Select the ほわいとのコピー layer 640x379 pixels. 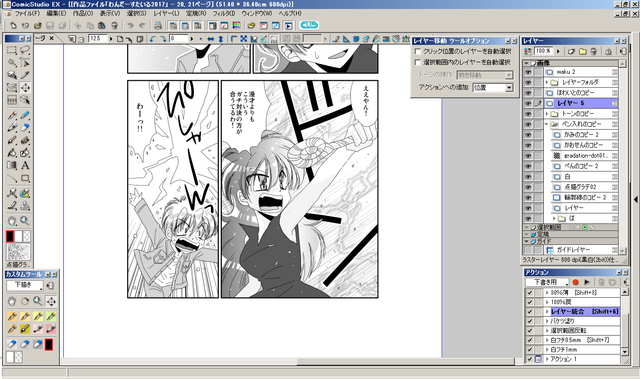point(580,93)
